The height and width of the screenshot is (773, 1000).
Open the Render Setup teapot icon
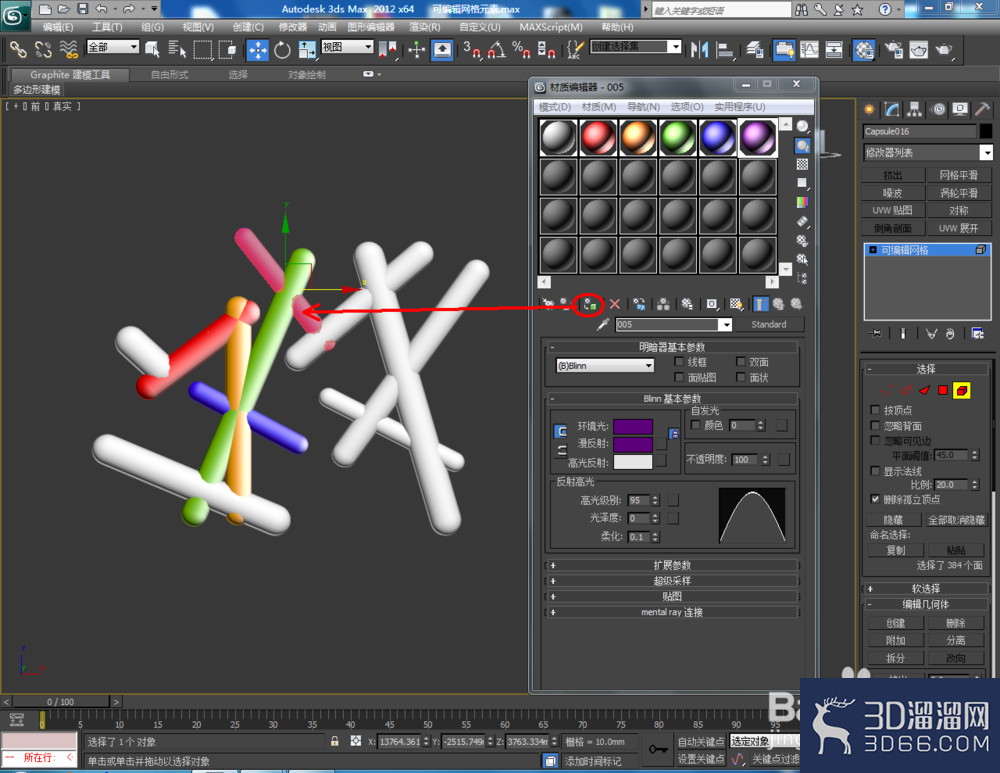tap(893, 50)
